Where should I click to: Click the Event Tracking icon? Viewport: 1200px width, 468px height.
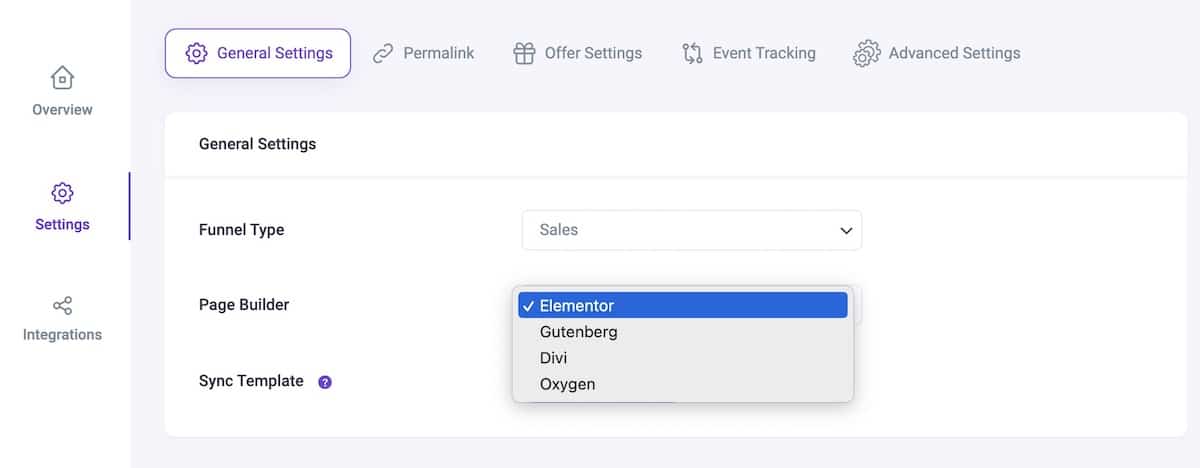692,53
